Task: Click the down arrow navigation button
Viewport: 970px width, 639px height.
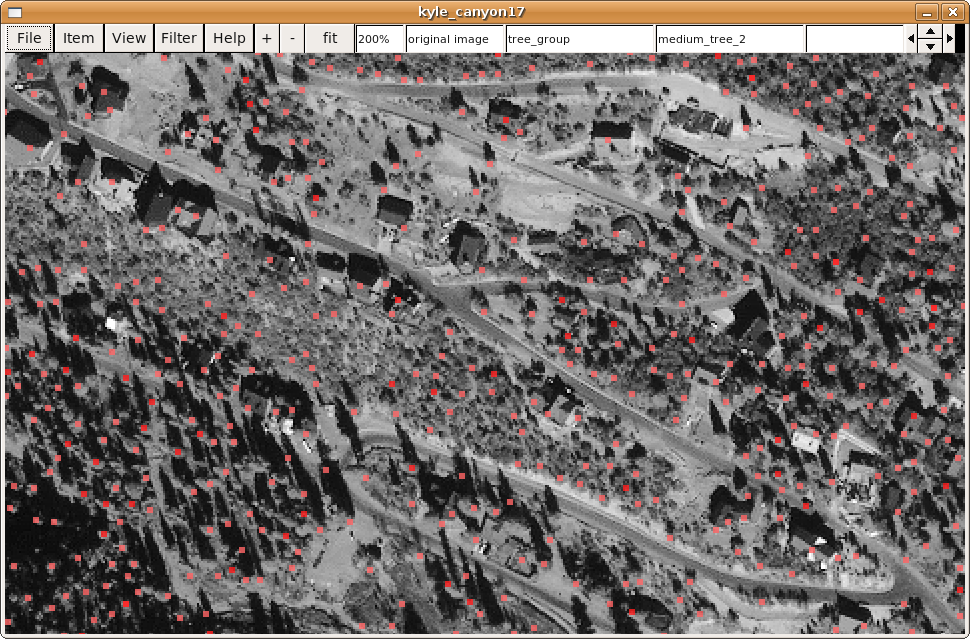Action: click(930, 46)
